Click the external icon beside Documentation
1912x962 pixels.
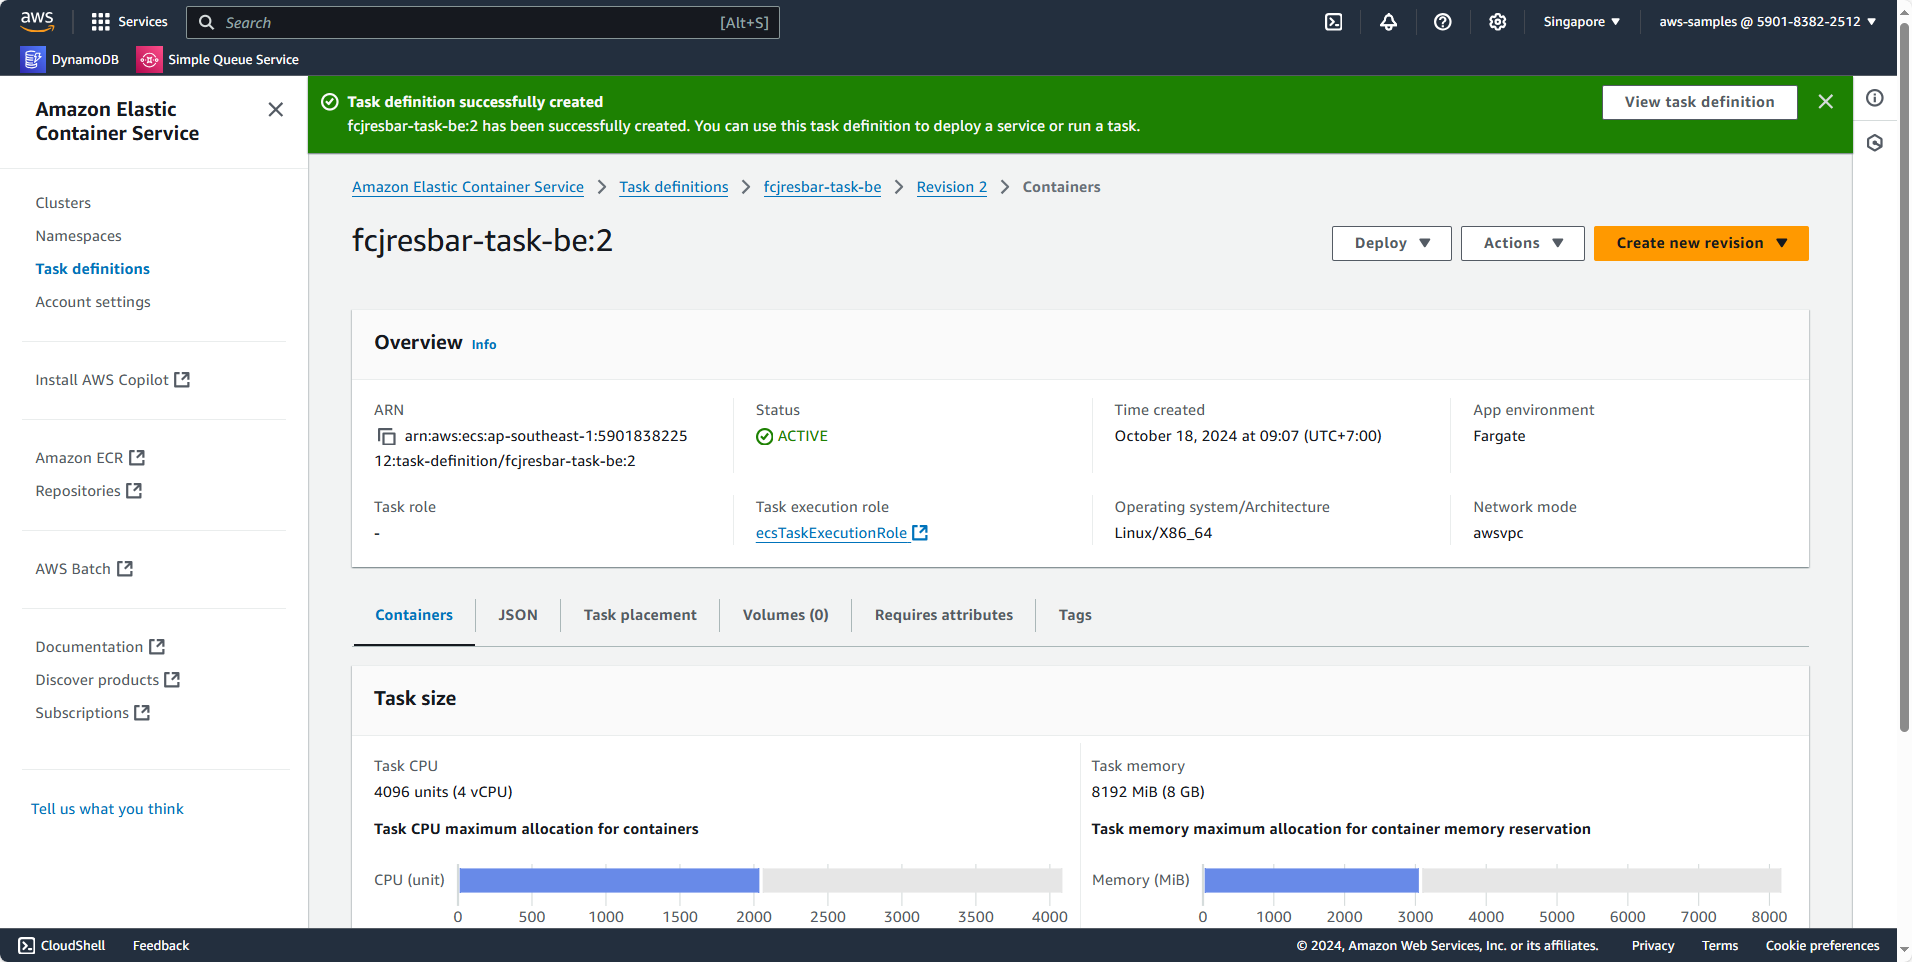click(x=157, y=647)
